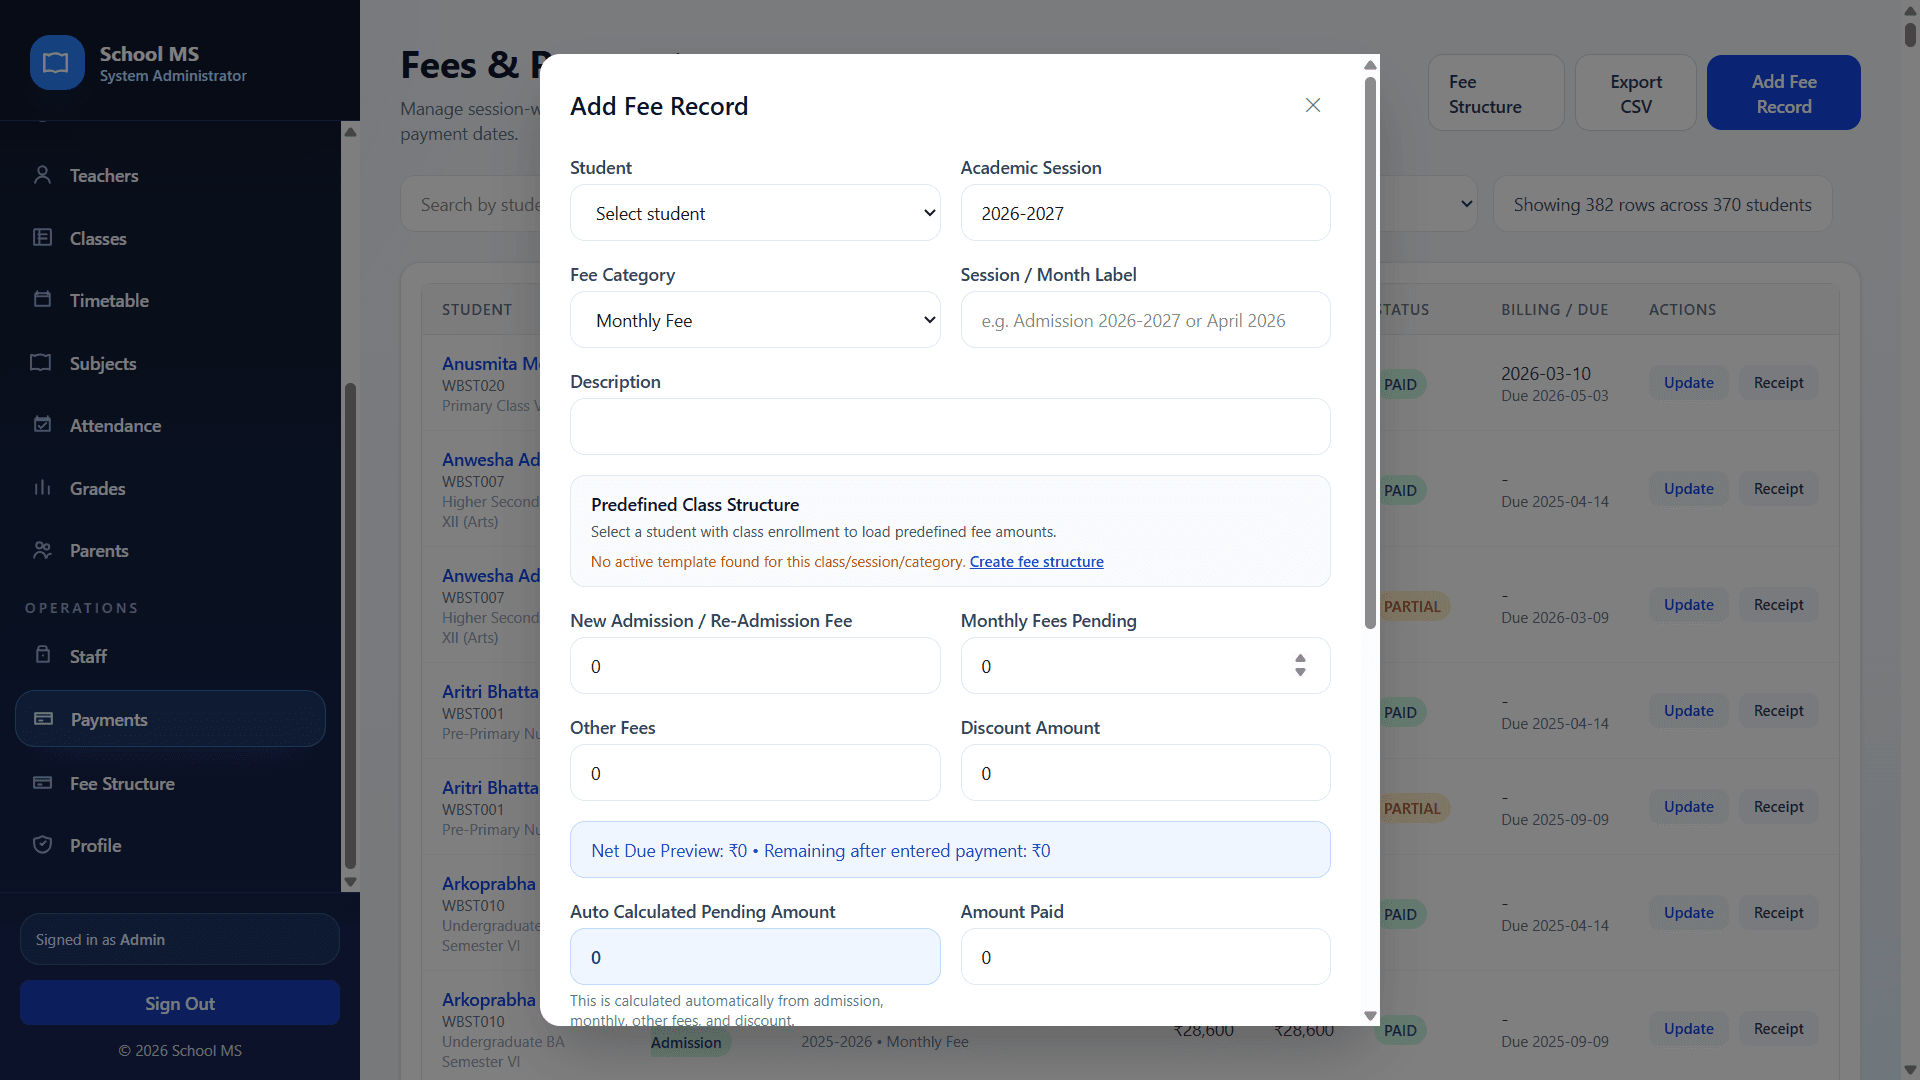Click the Staff badge icon
The image size is (1920, 1080).
click(x=43, y=655)
